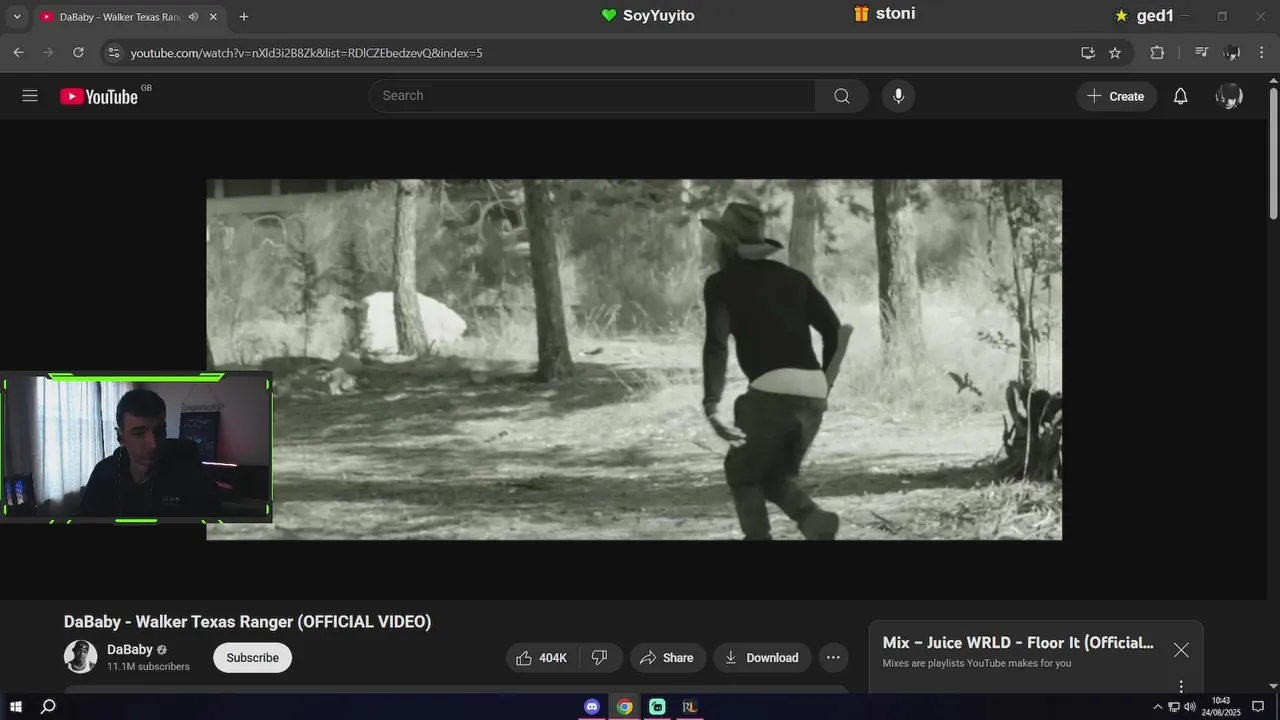Install app icon in address bar
The width and height of the screenshot is (1280, 720).
[1088, 52]
